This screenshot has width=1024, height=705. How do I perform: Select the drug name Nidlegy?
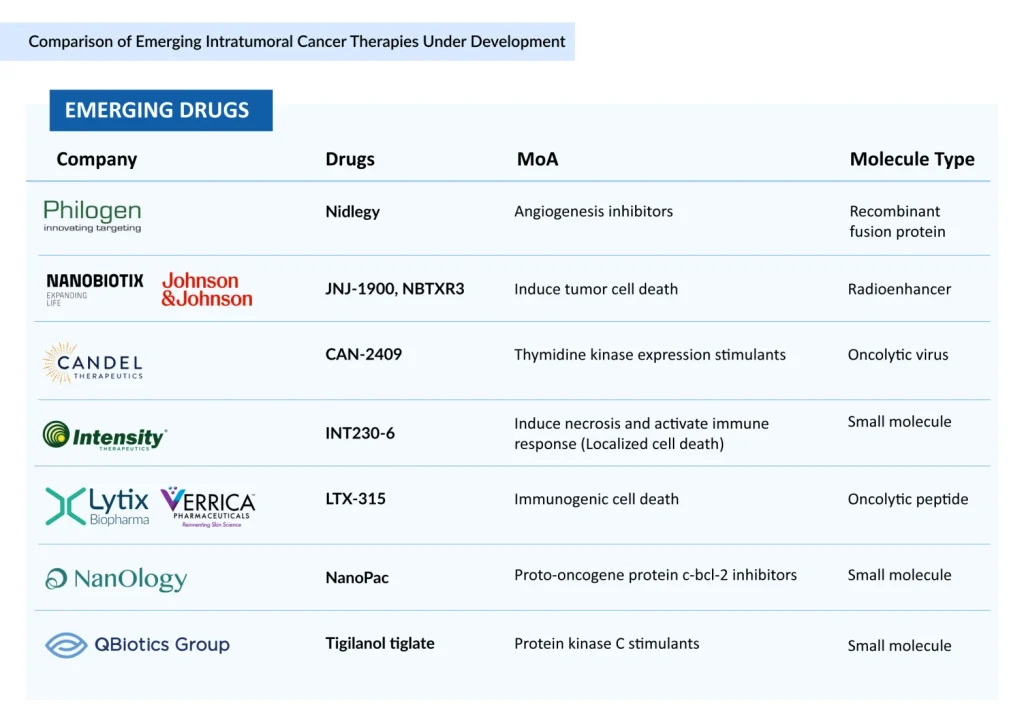point(353,212)
